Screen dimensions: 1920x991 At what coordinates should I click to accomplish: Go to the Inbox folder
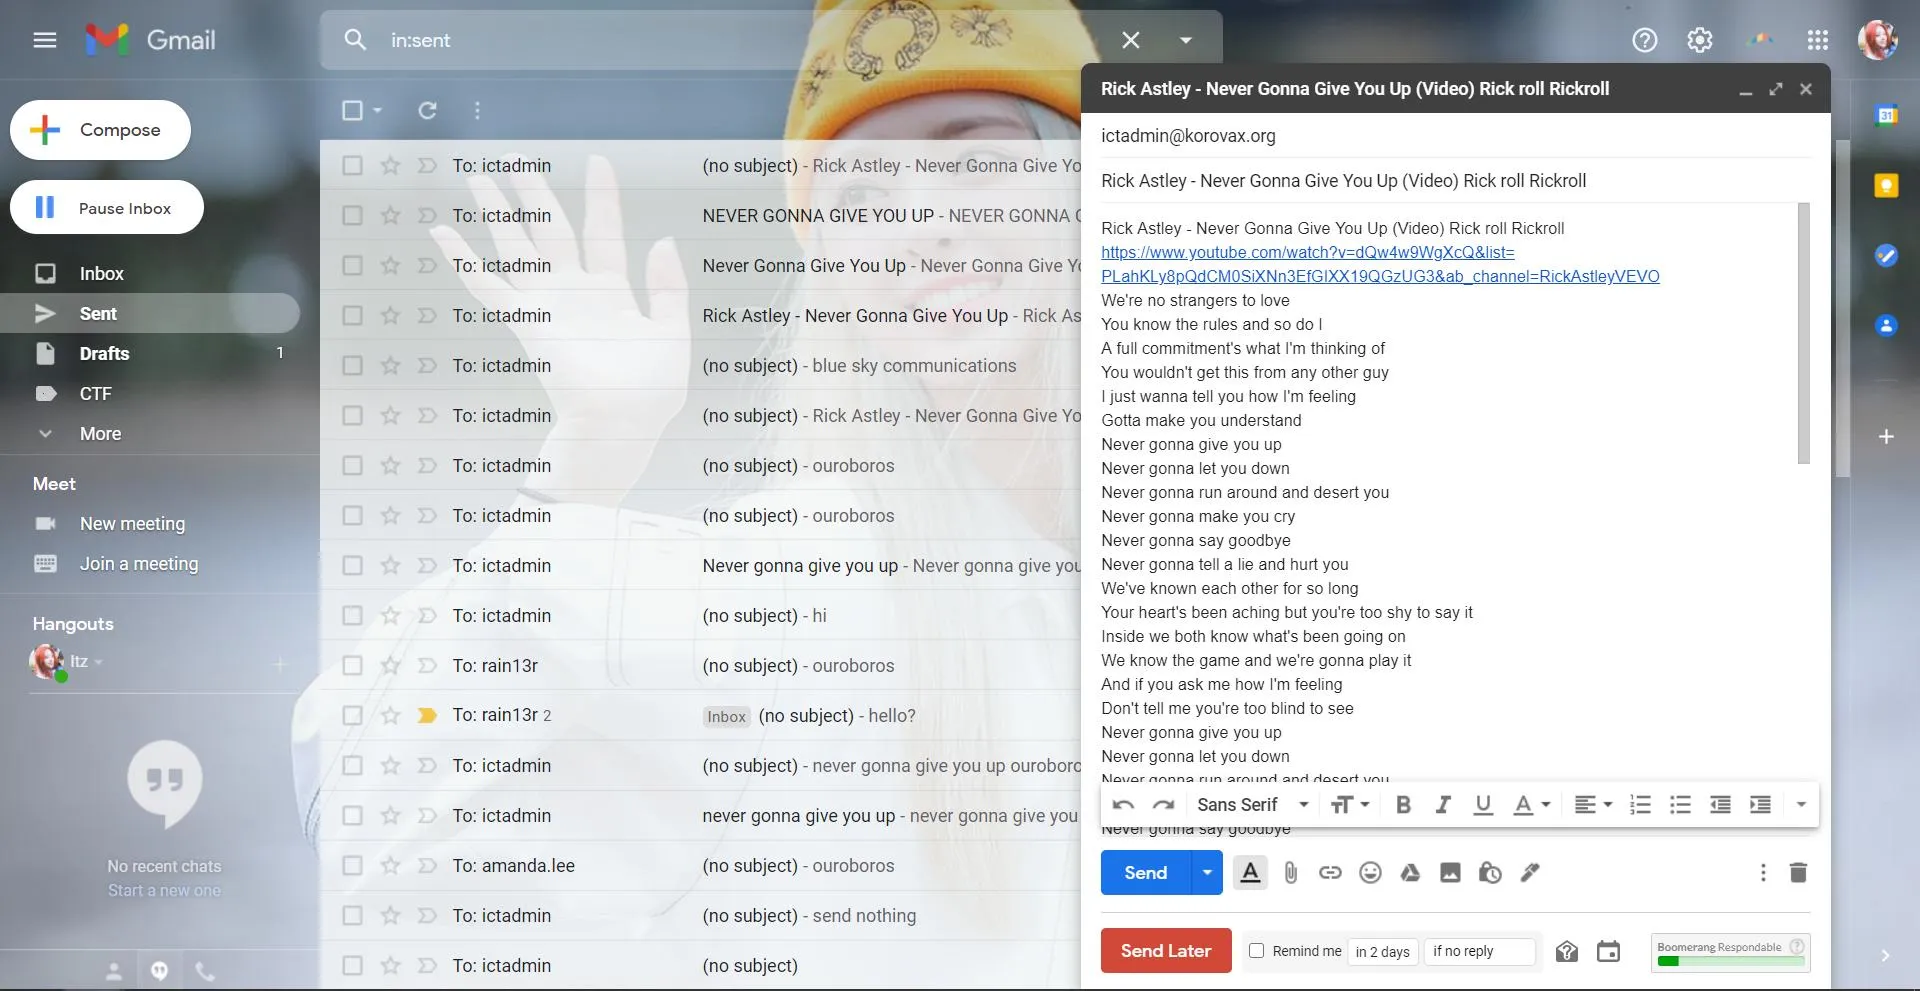point(101,274)
